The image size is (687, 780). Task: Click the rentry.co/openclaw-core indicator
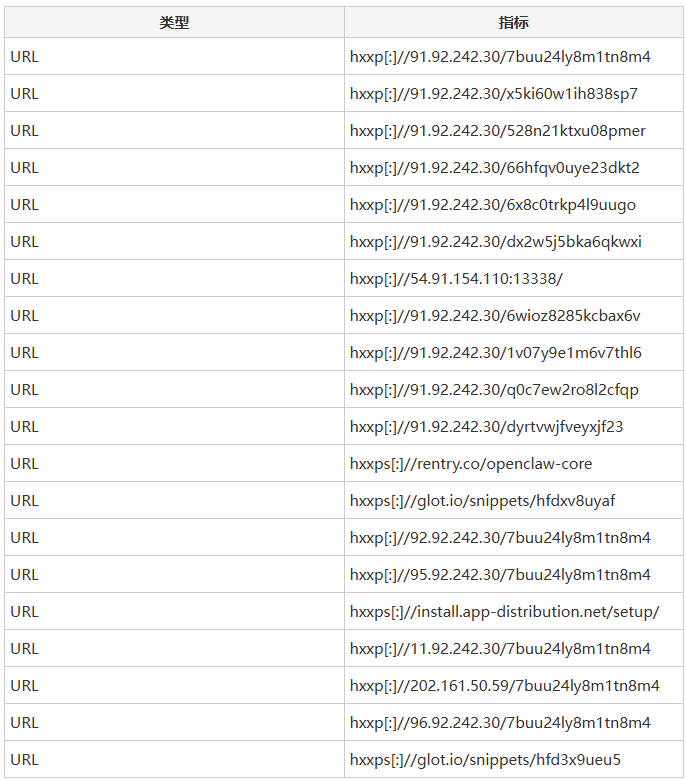(x=471, y=464)
